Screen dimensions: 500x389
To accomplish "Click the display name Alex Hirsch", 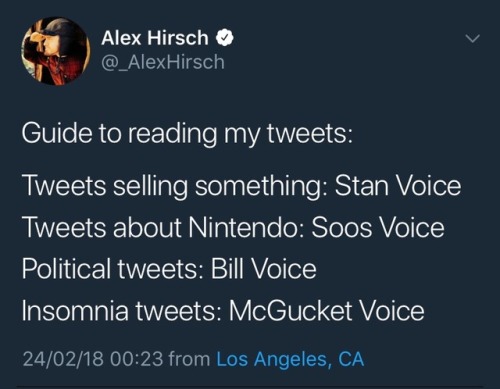I will pos(155,37).
